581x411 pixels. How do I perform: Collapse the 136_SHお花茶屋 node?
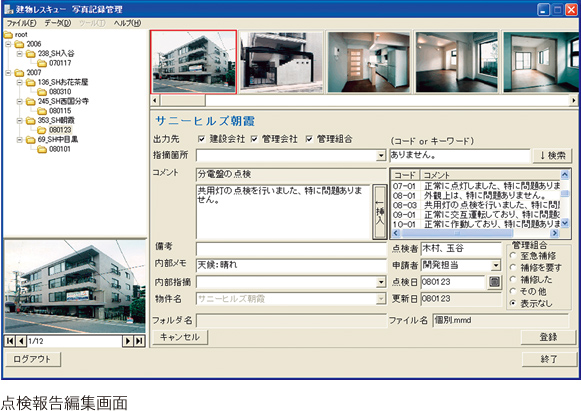point(20,82)
